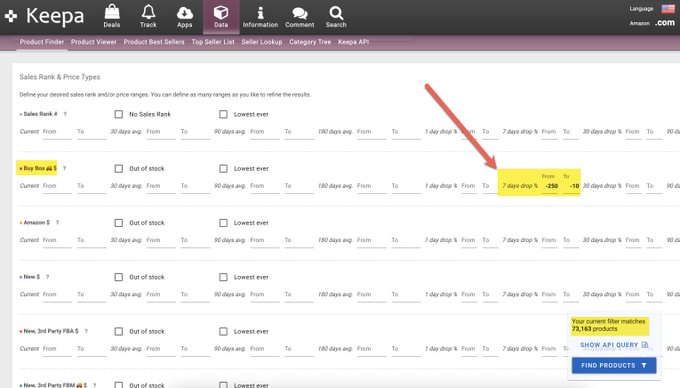Open the Search magnifier icon
Viewport: 680px width, 388px height.
(336, 13)
